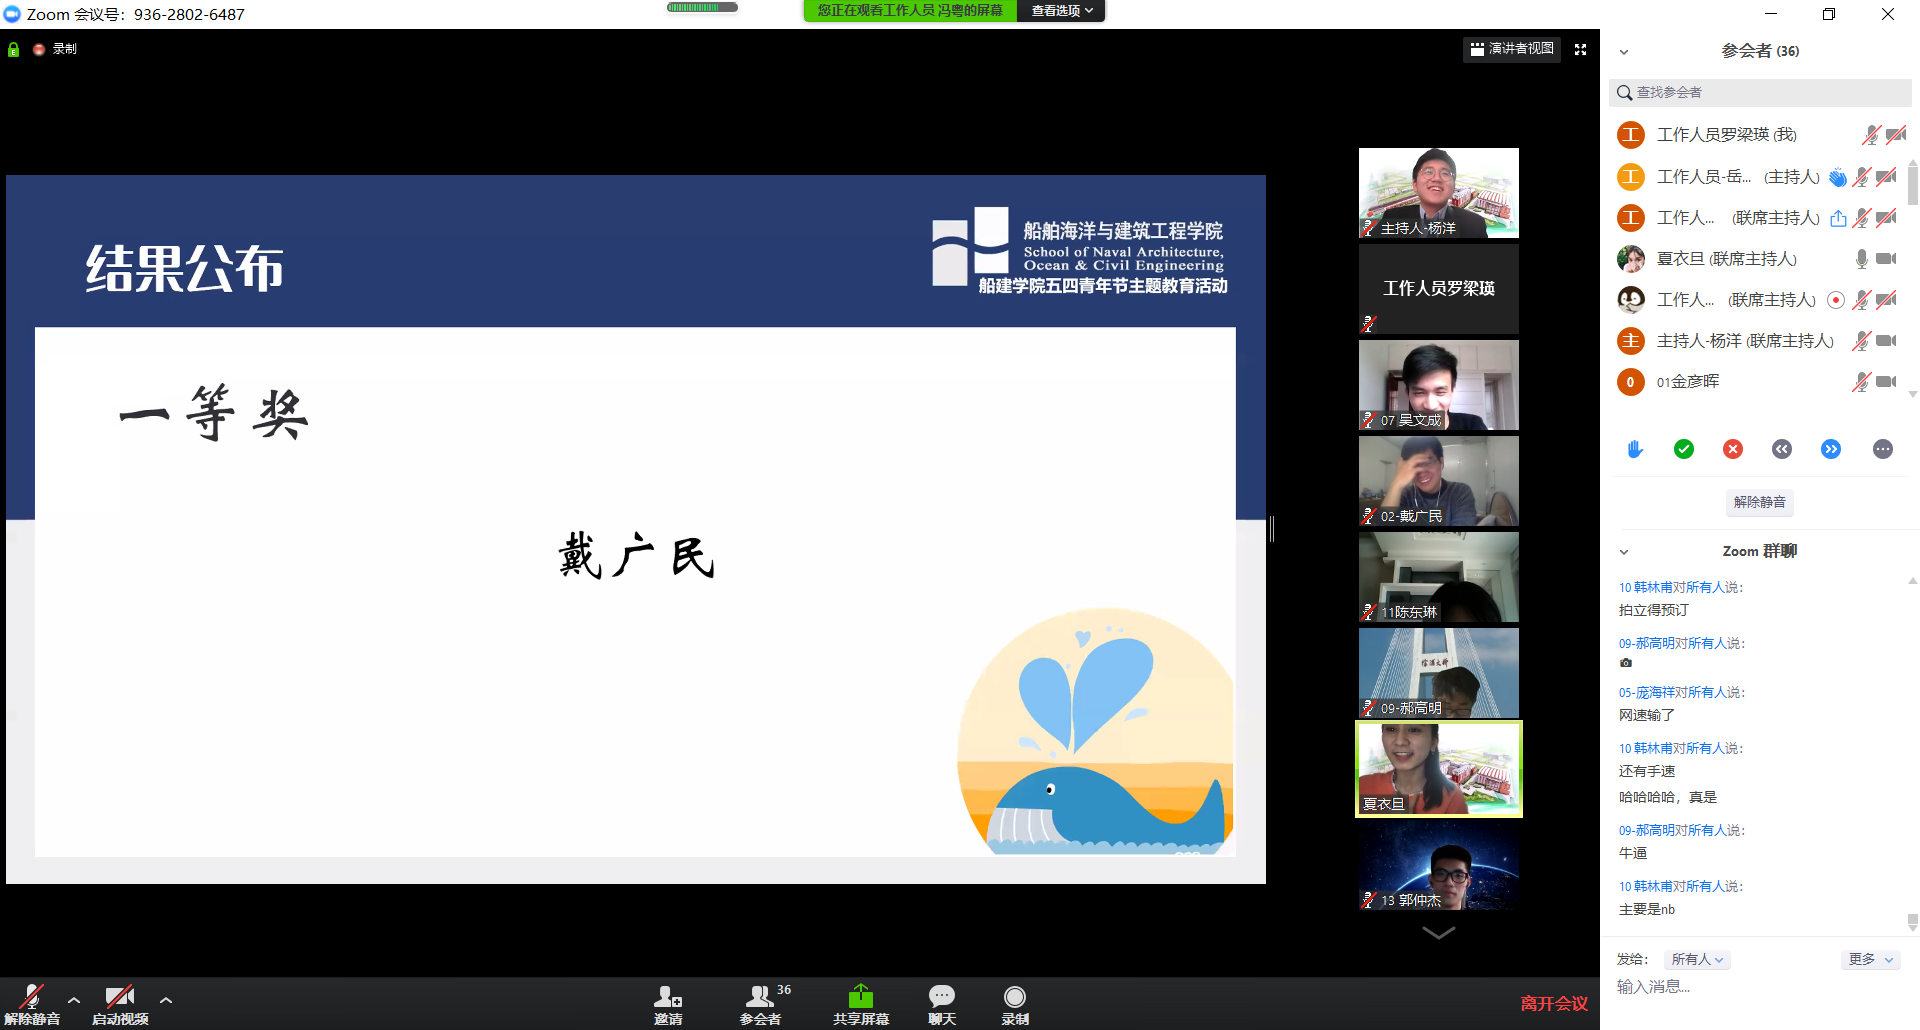Click the Record (录制) icon in toolbar
The height and width of the screenshot is (1030, 1920).
tap(1014, 998)
